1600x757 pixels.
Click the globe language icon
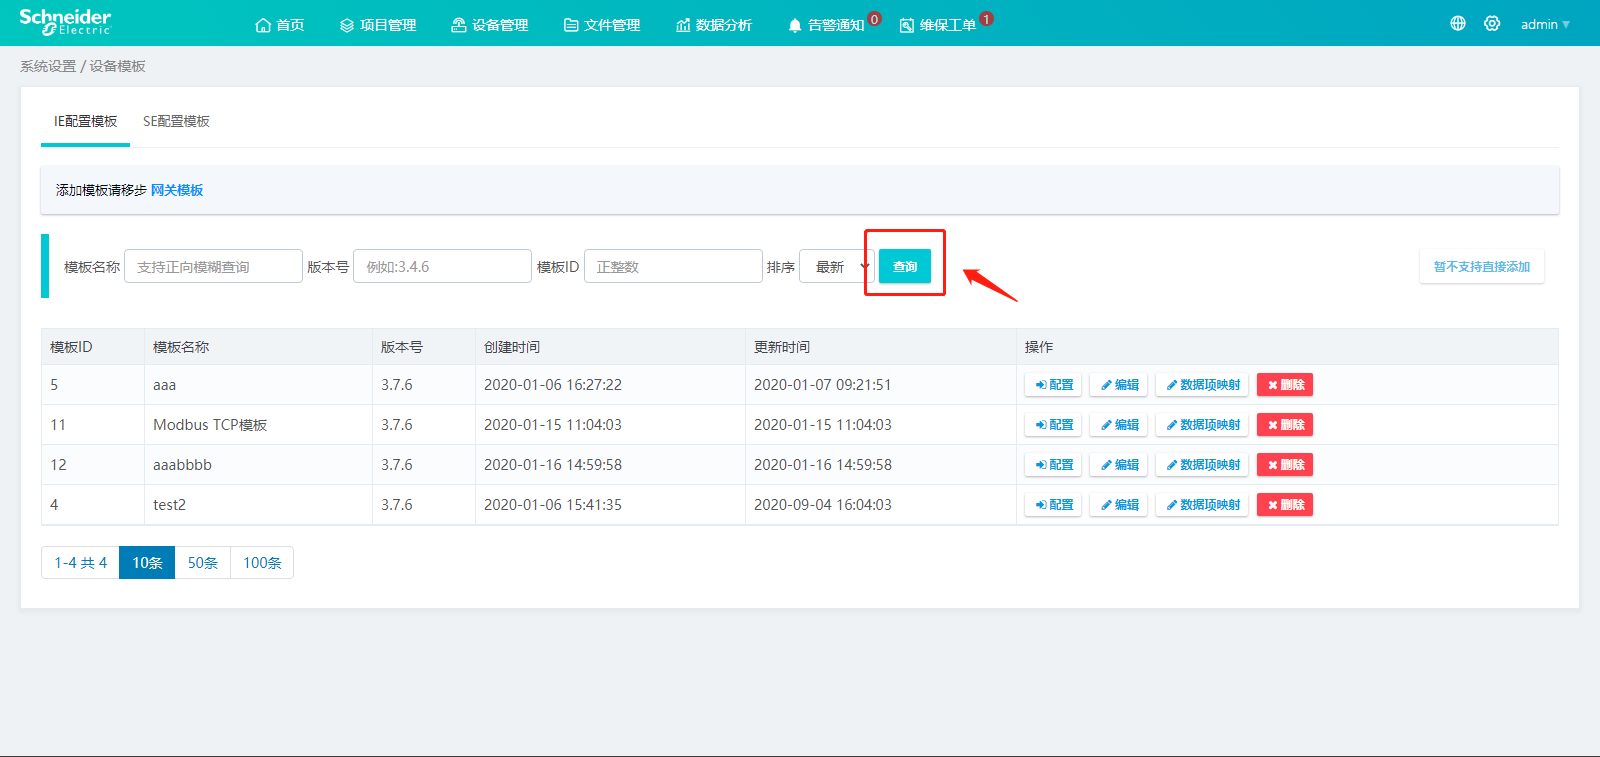[1458, 23]
